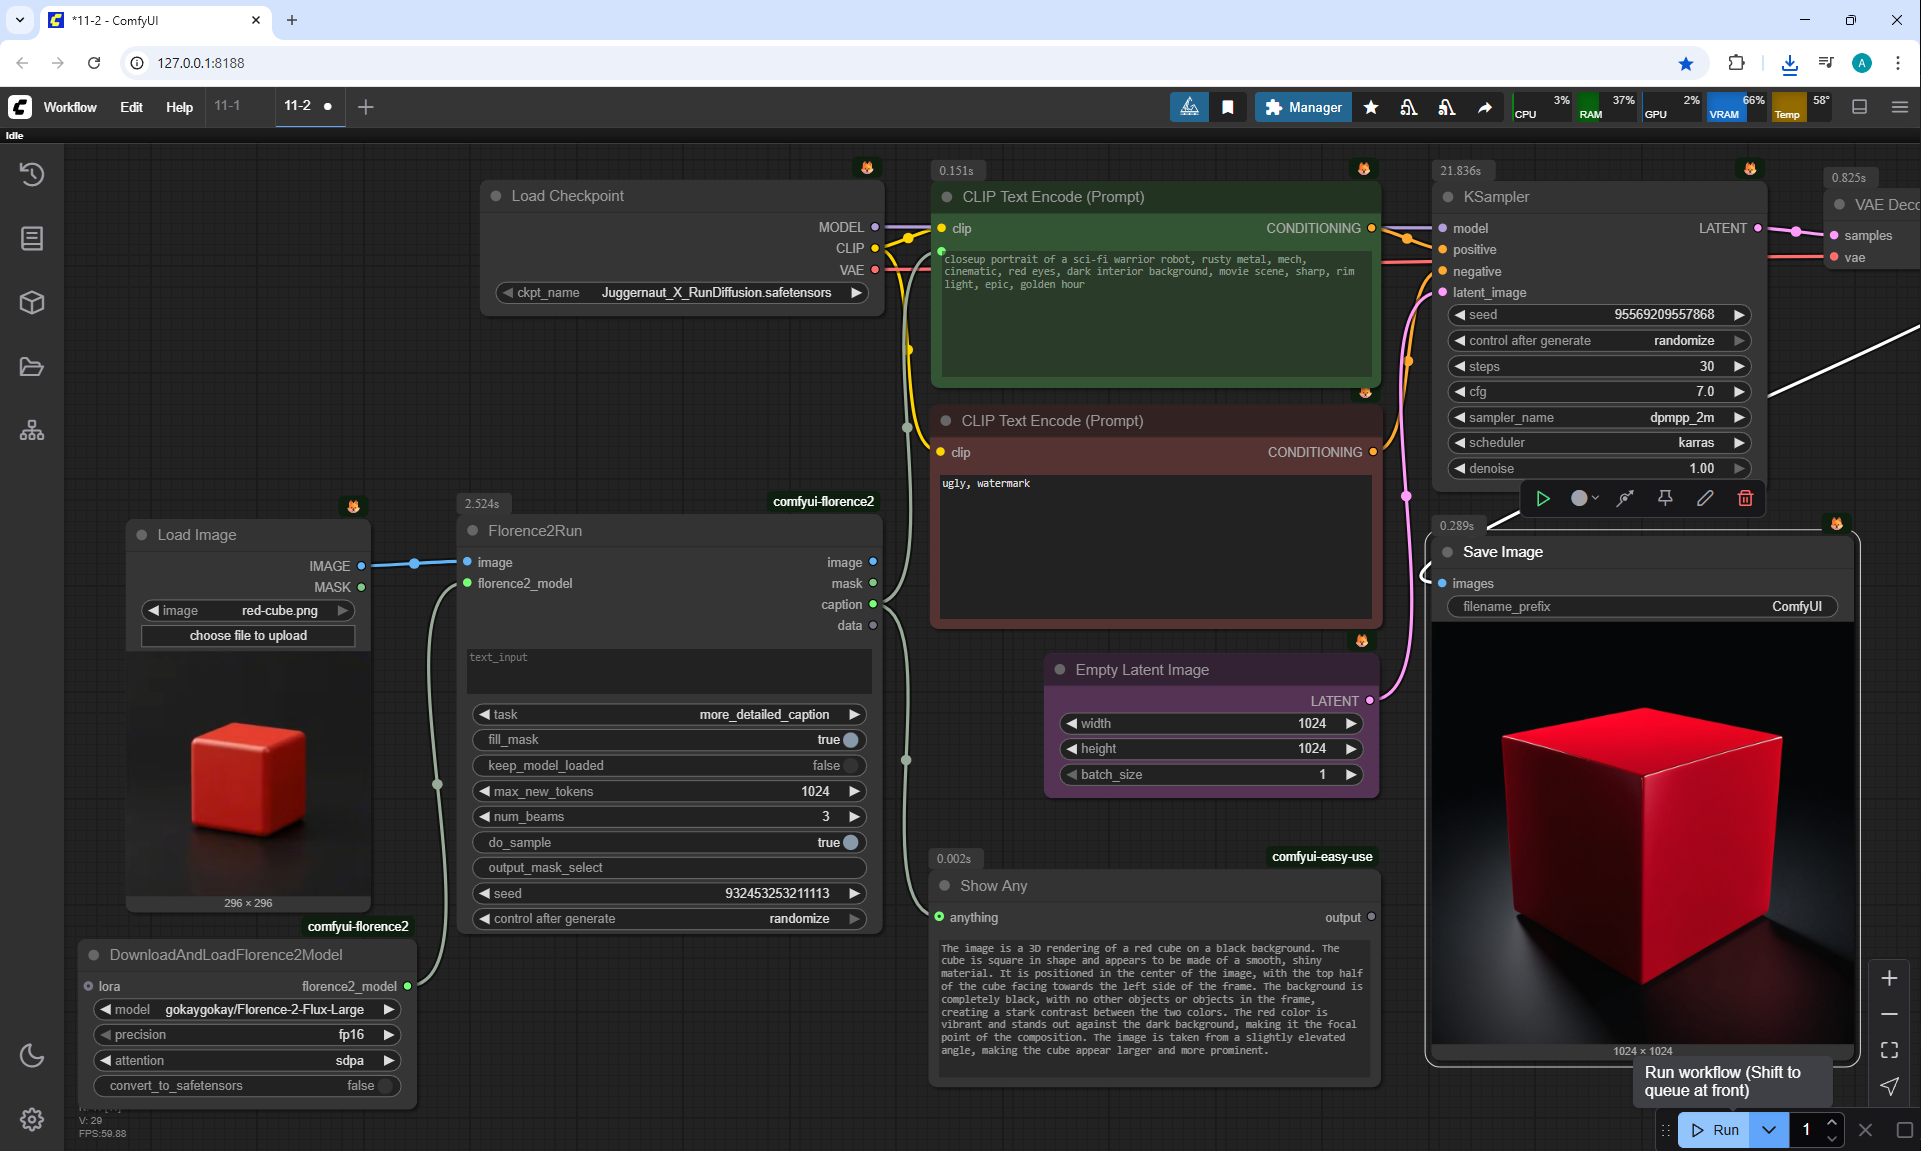This screenshot has width=1921, height=1151.
Task: Open the model library cube icon
Action: click(x=32, y=302)
